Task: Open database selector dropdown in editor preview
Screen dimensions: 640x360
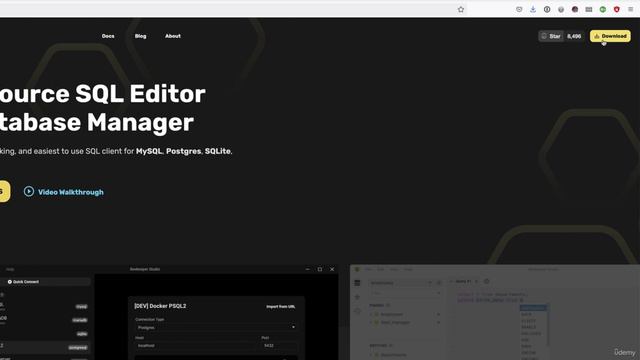Action: click(401, 282)
